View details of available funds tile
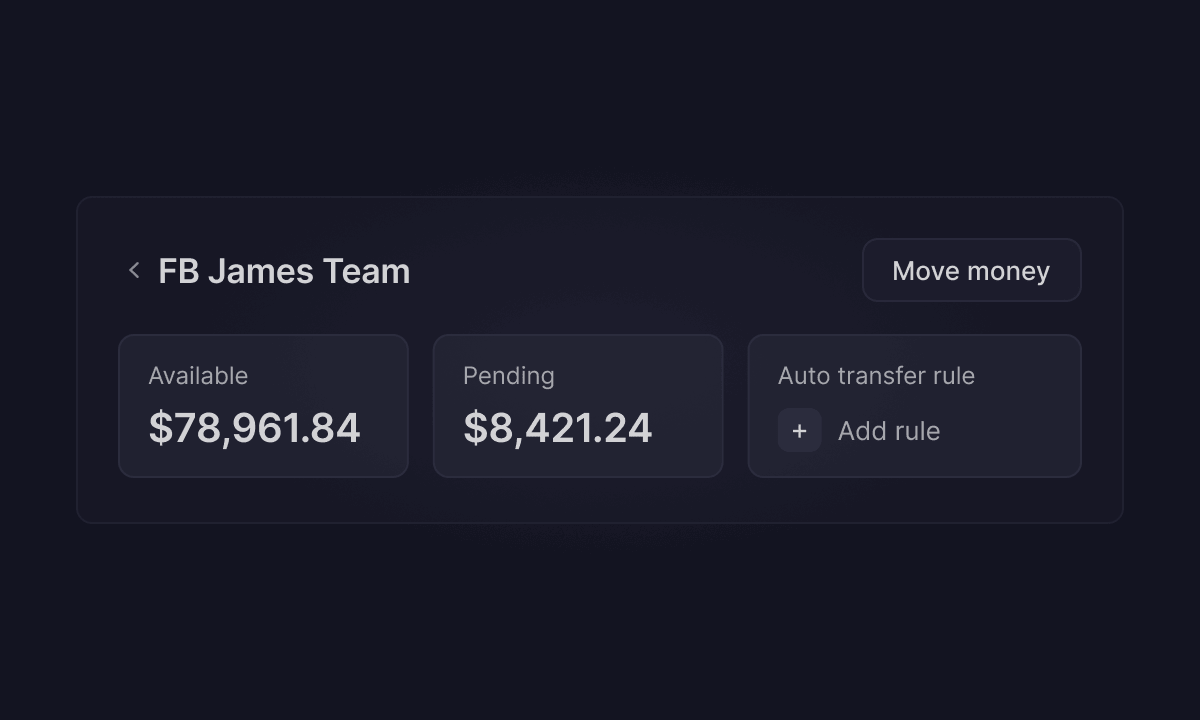This screenshot has height=720, width=1200. pyautogui.click(x=263, y=406)
